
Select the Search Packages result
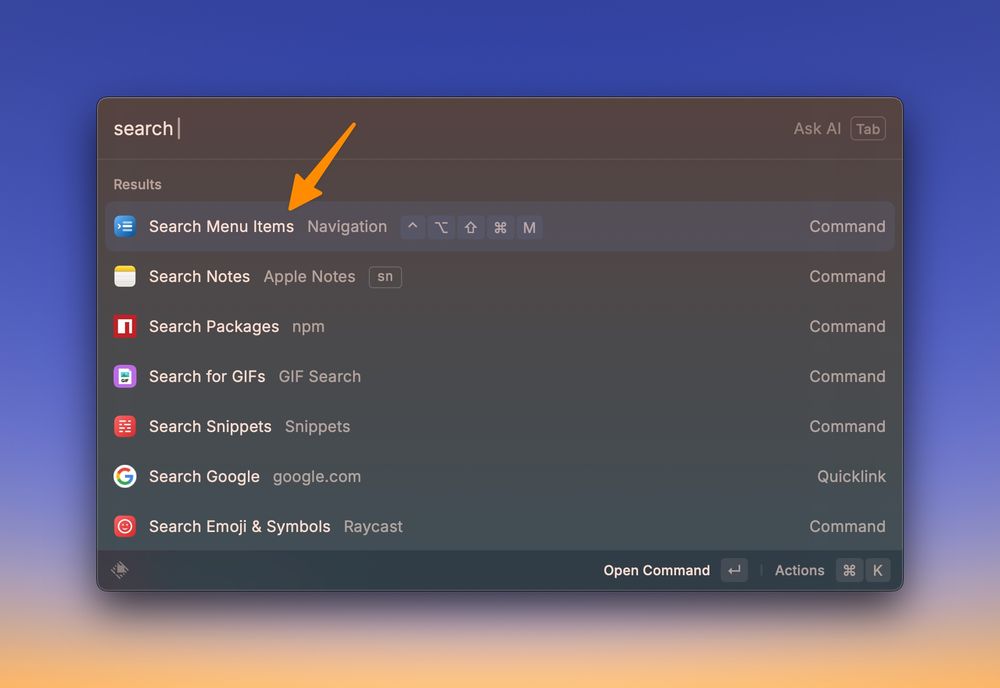tap(500, 326)
